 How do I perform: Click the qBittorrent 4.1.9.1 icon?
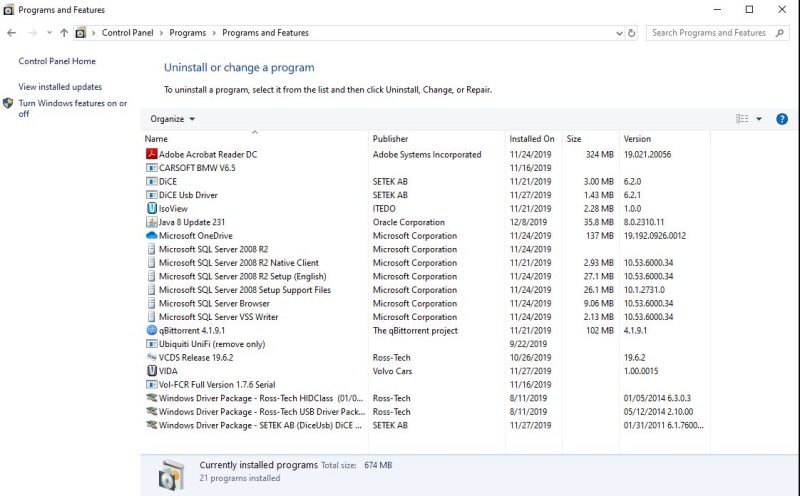pyautogui.click(x=152, y=330)
